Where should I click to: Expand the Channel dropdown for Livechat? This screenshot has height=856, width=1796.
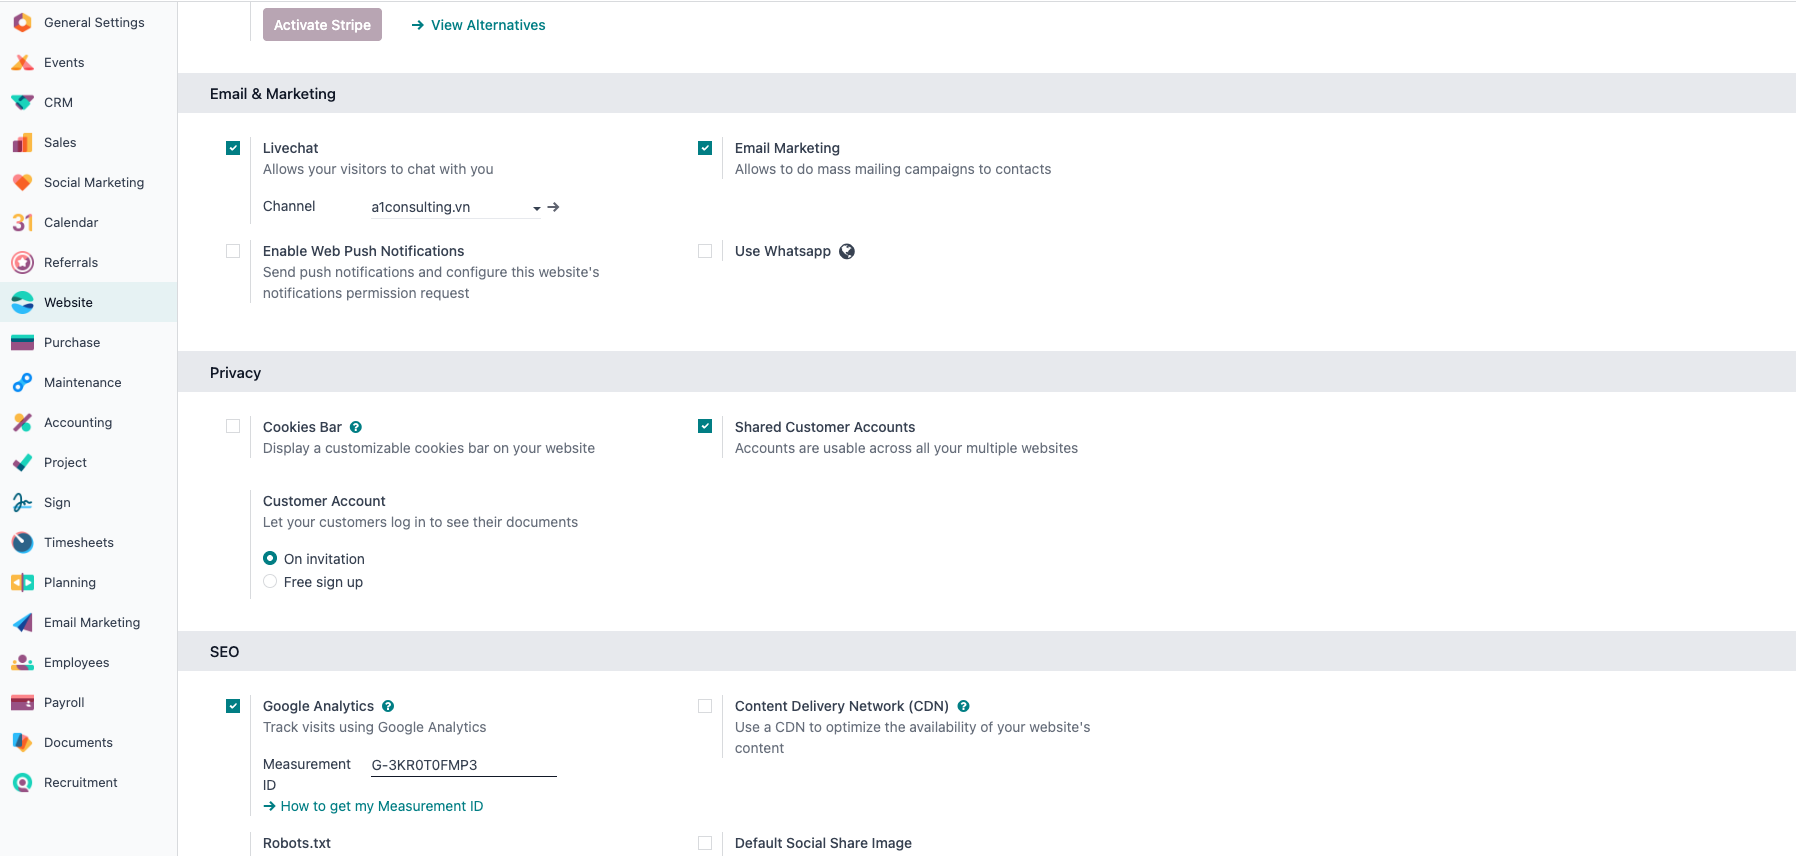coord(536,208)
